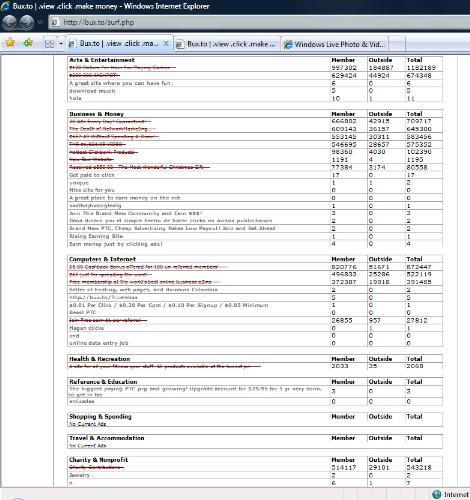This screenshot has height=500, width=470.
Task: Switch to the second Bux.to tab
Action: coord(227,44)
